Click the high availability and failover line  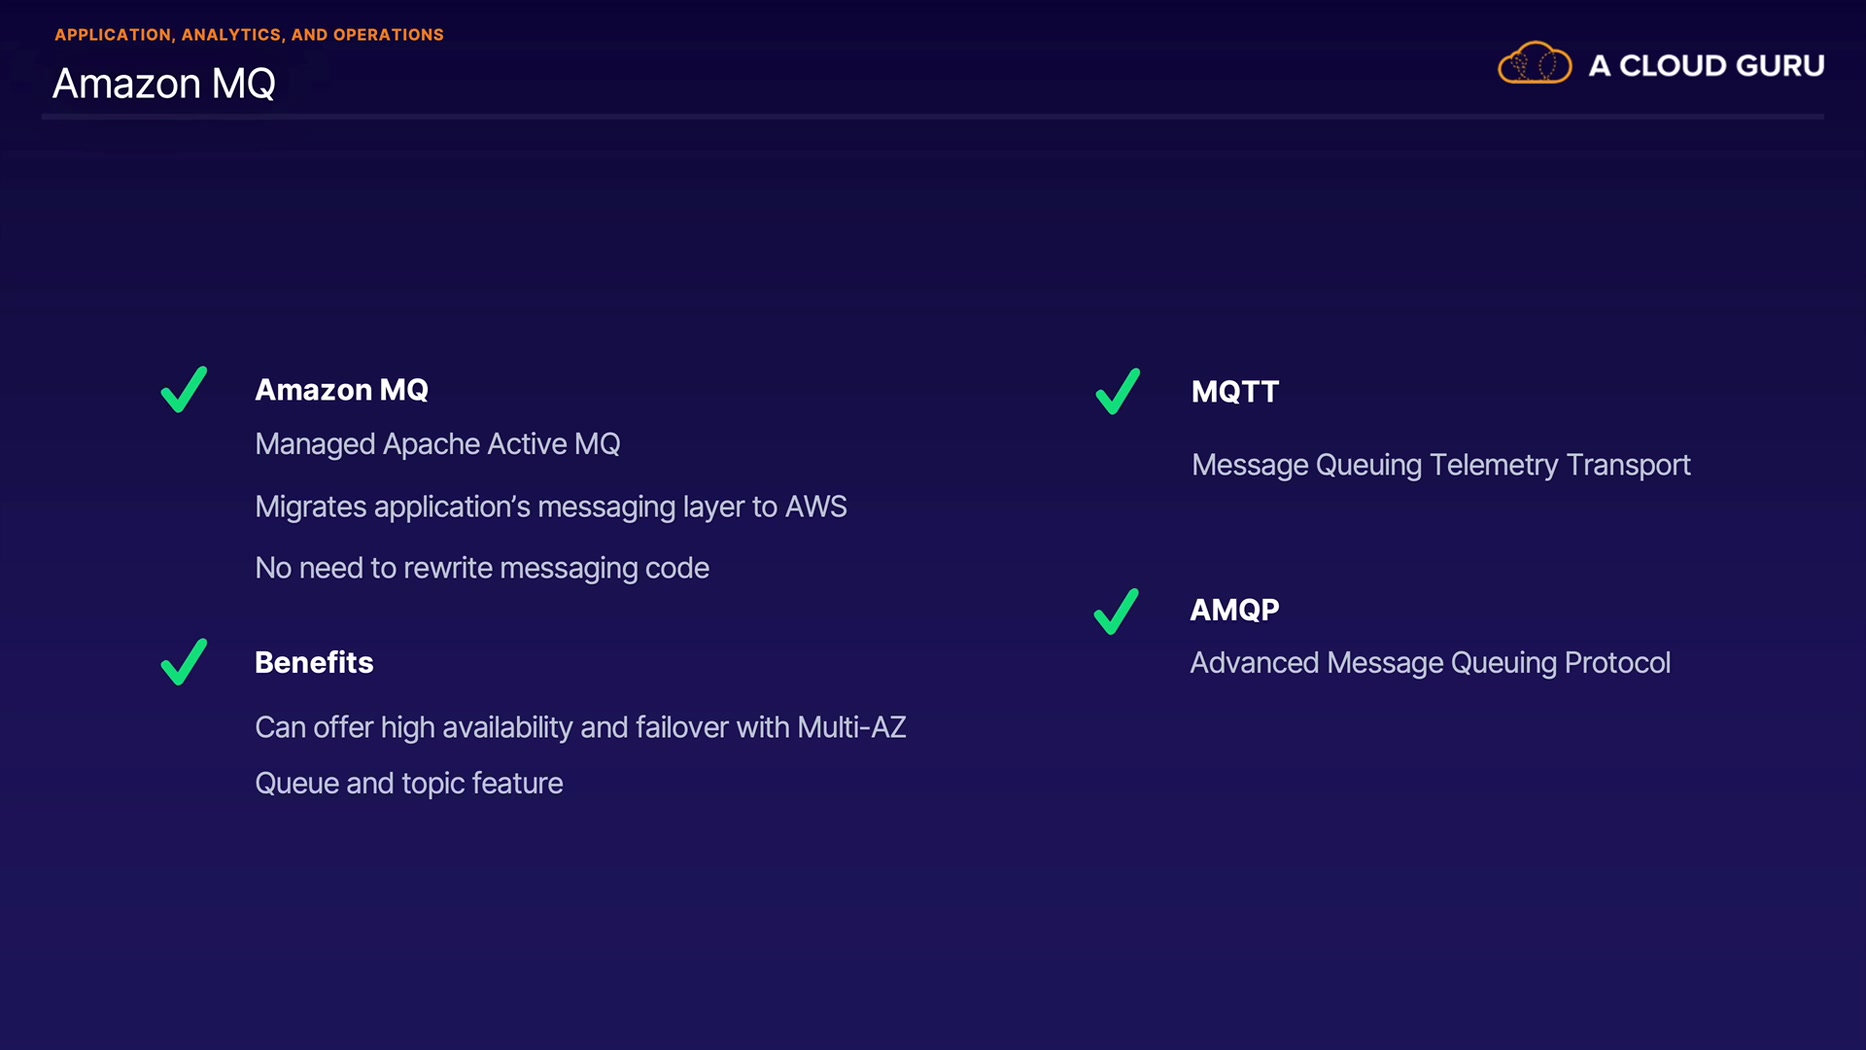click(x=580, y=727)
